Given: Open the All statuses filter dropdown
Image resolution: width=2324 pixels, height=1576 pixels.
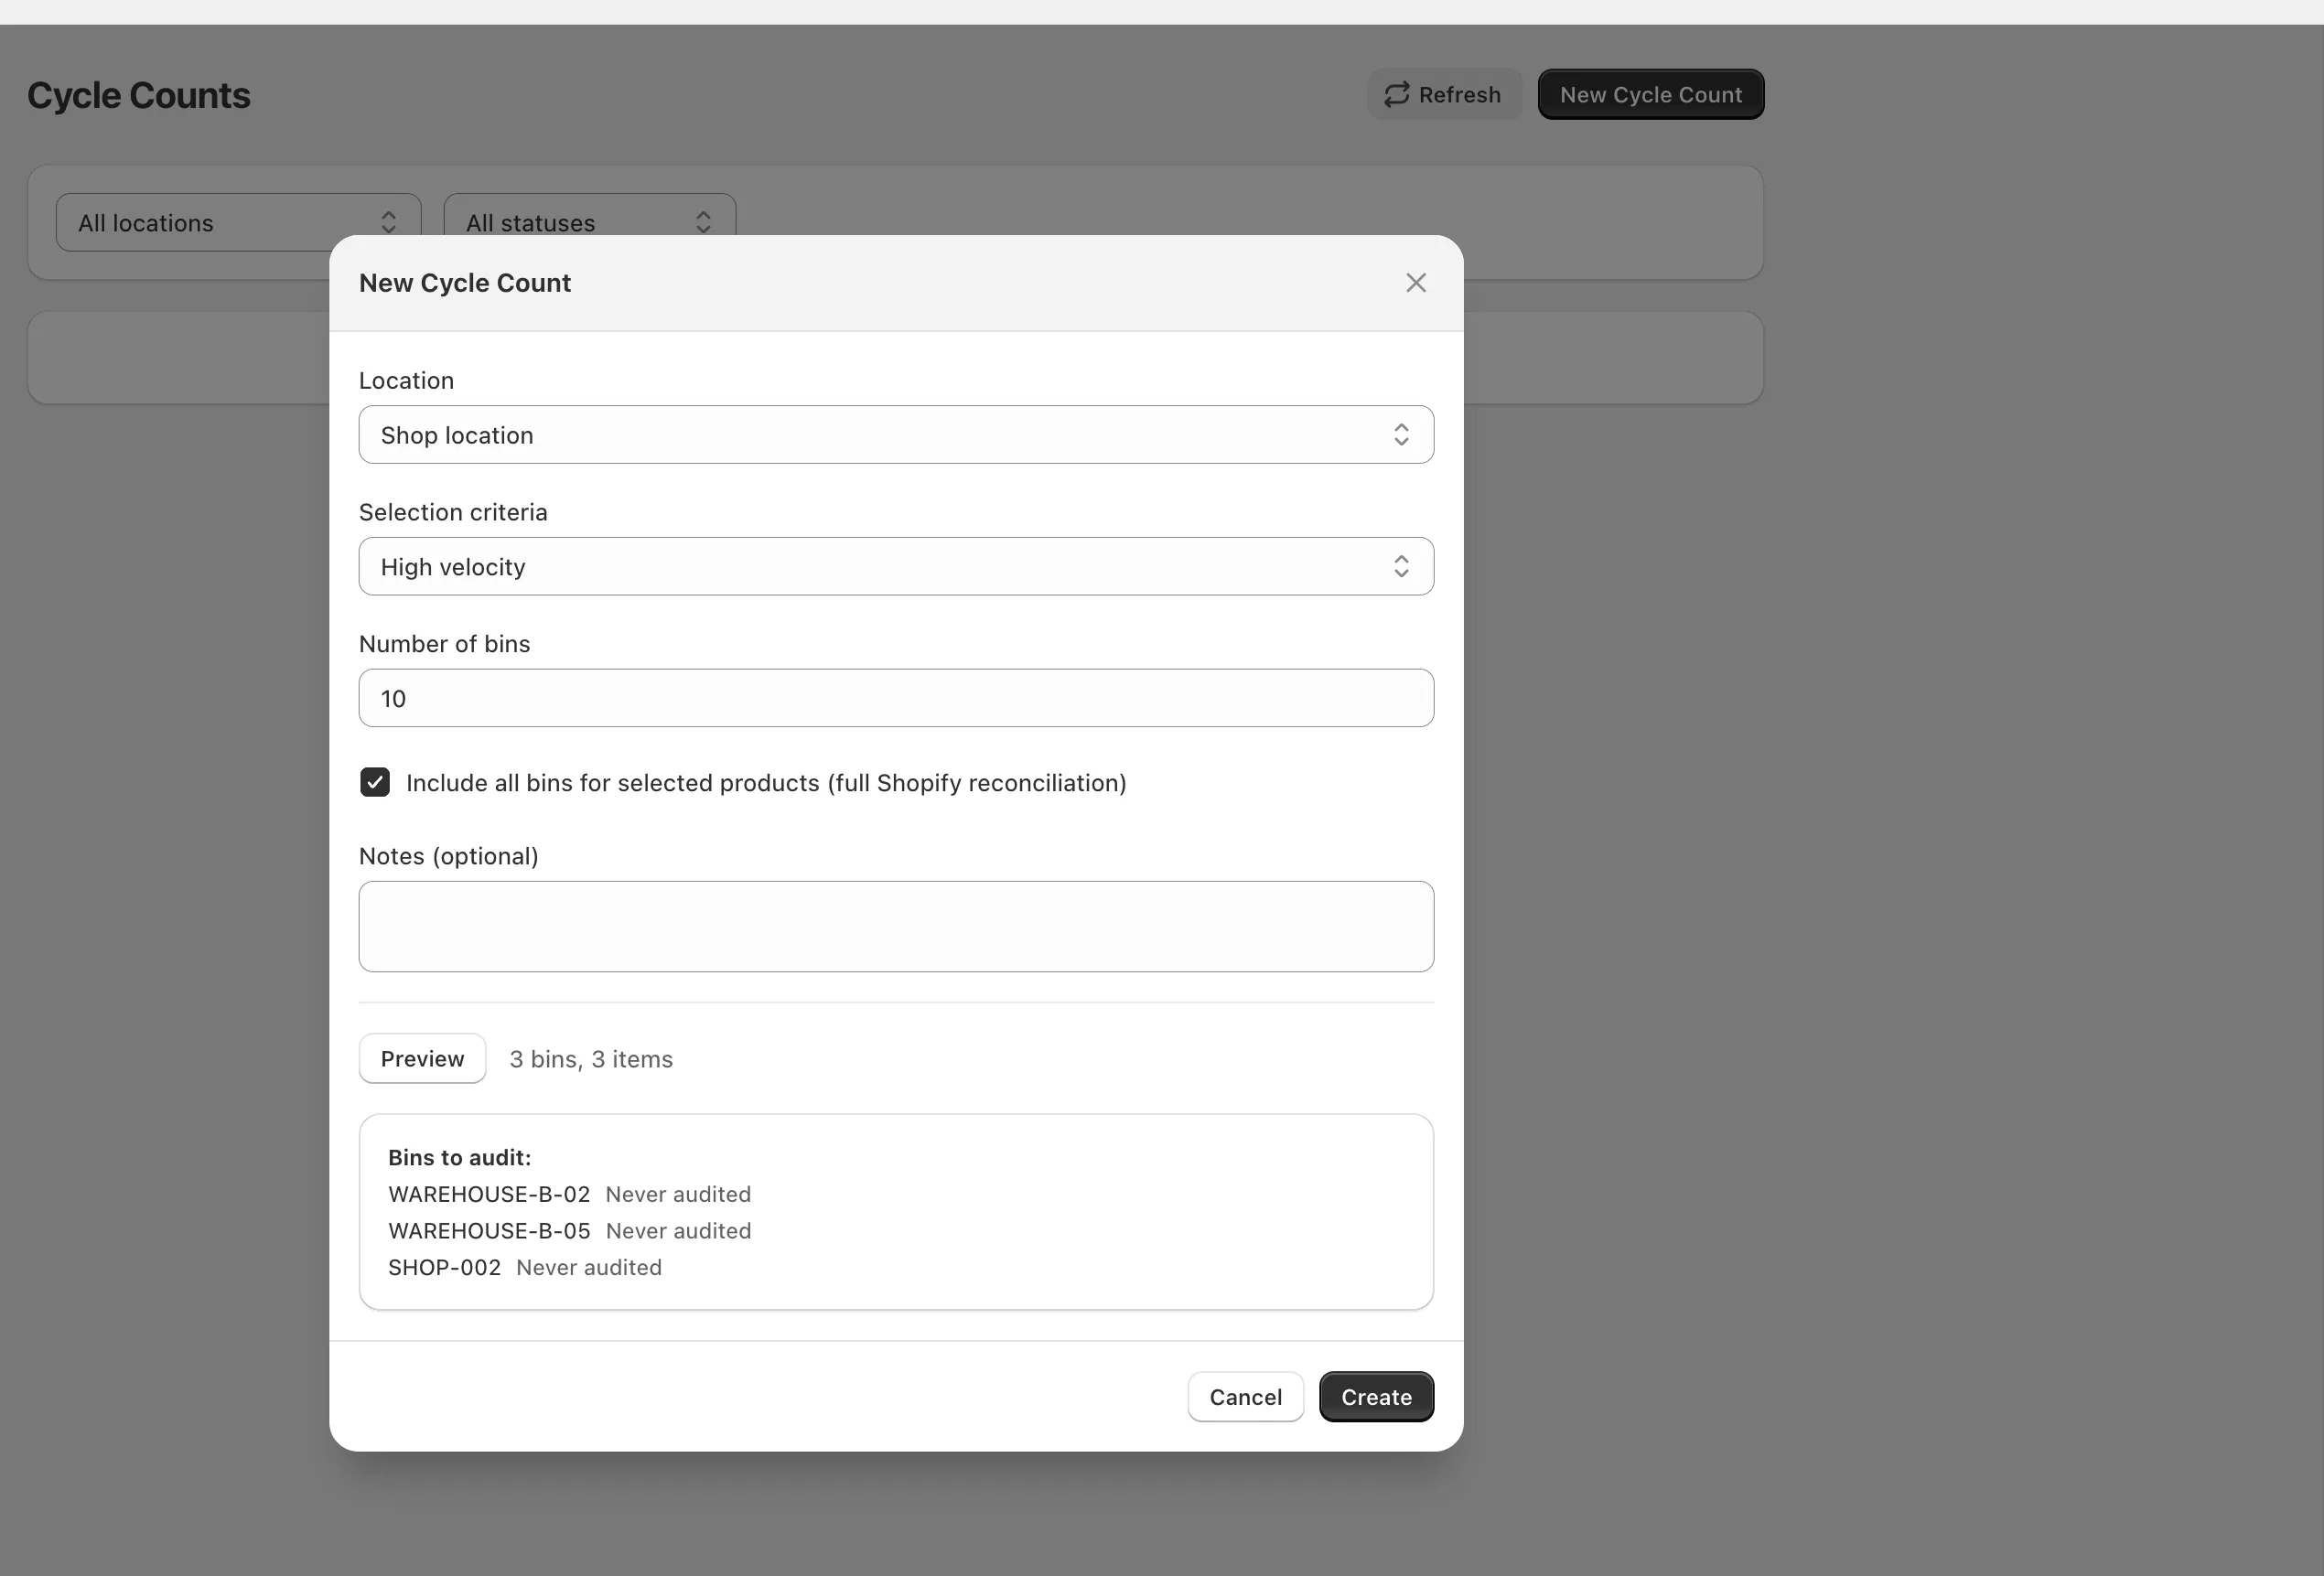Looking at the screenshot, I should click(x=589, y=221).
